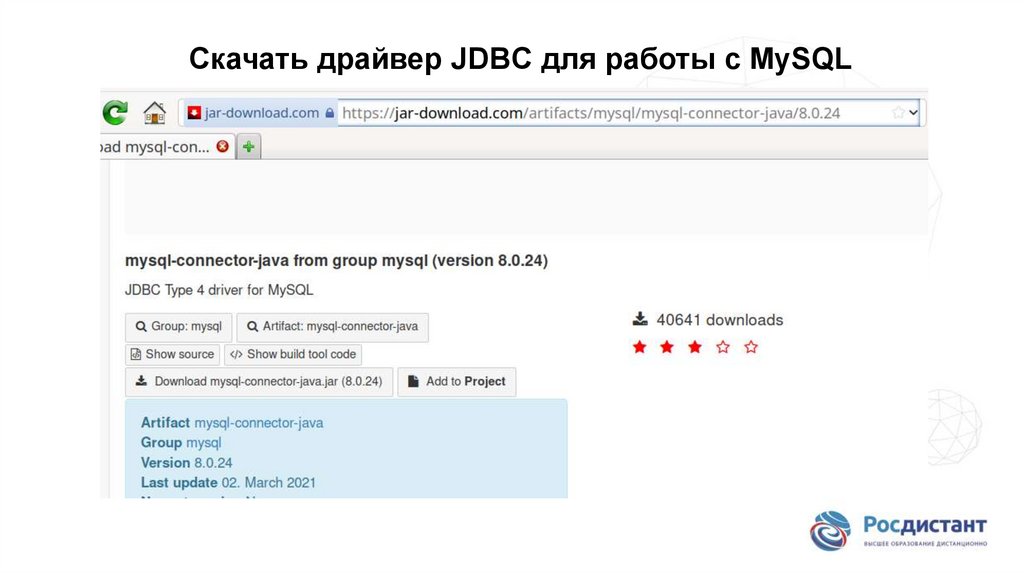Download mysql-connector-java.jar (8.0.24)
Viewport: 1024px width, 574px height.
[259, 381]
